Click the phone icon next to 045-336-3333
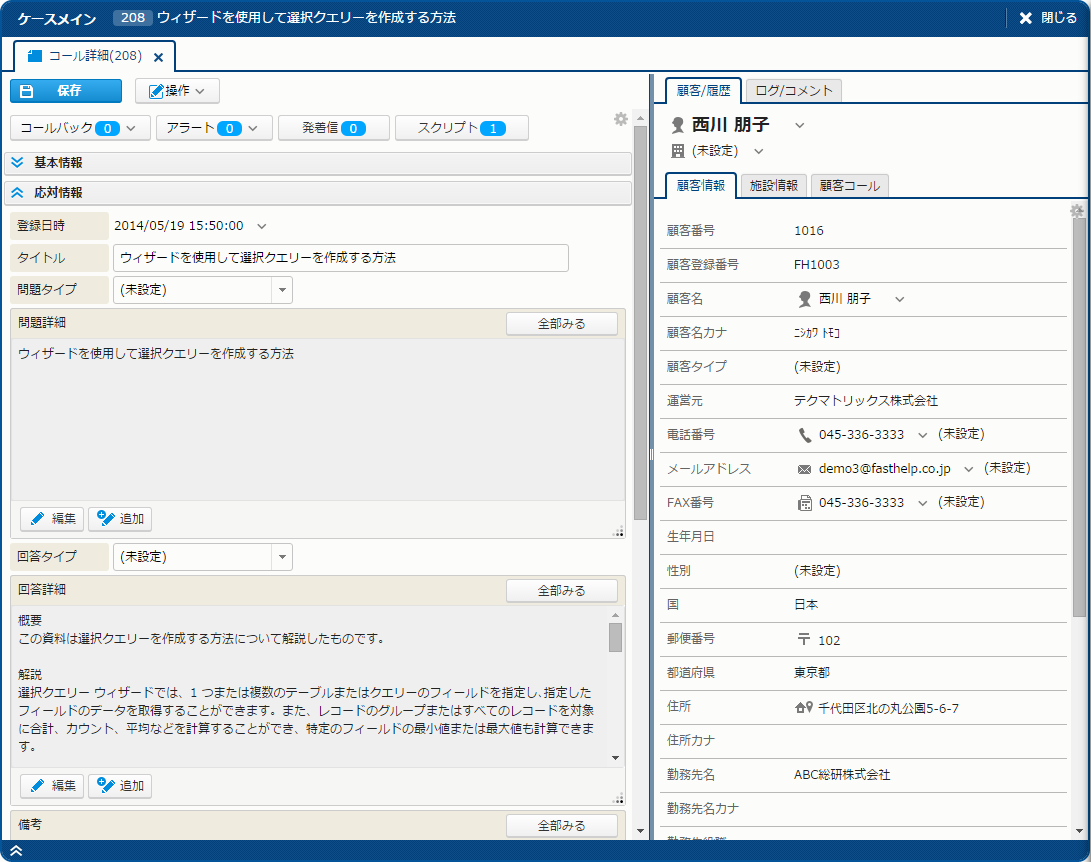 (805, 435)
